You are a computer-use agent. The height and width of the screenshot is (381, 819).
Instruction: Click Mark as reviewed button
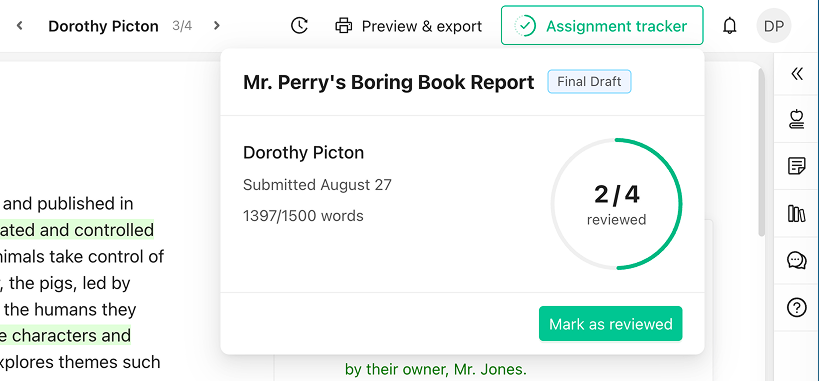611,324
